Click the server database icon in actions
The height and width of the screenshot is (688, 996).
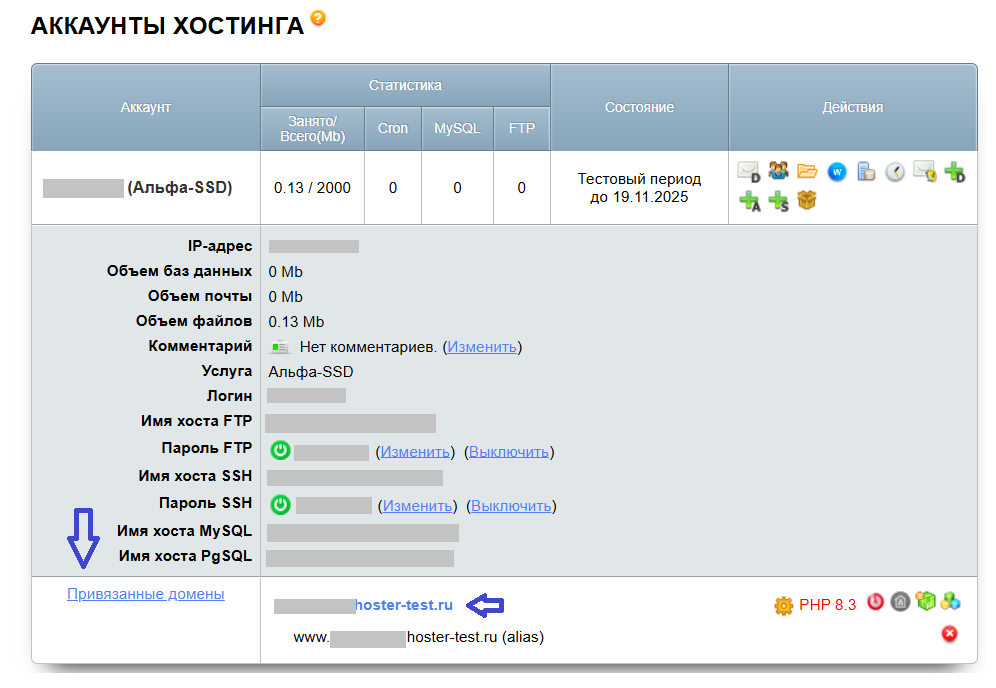(x=866, y=172)
